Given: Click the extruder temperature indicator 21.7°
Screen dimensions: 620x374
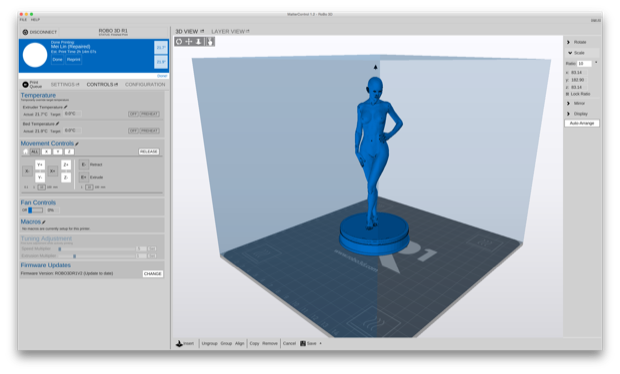Looking at the screenshot, I should click(161, 47).
